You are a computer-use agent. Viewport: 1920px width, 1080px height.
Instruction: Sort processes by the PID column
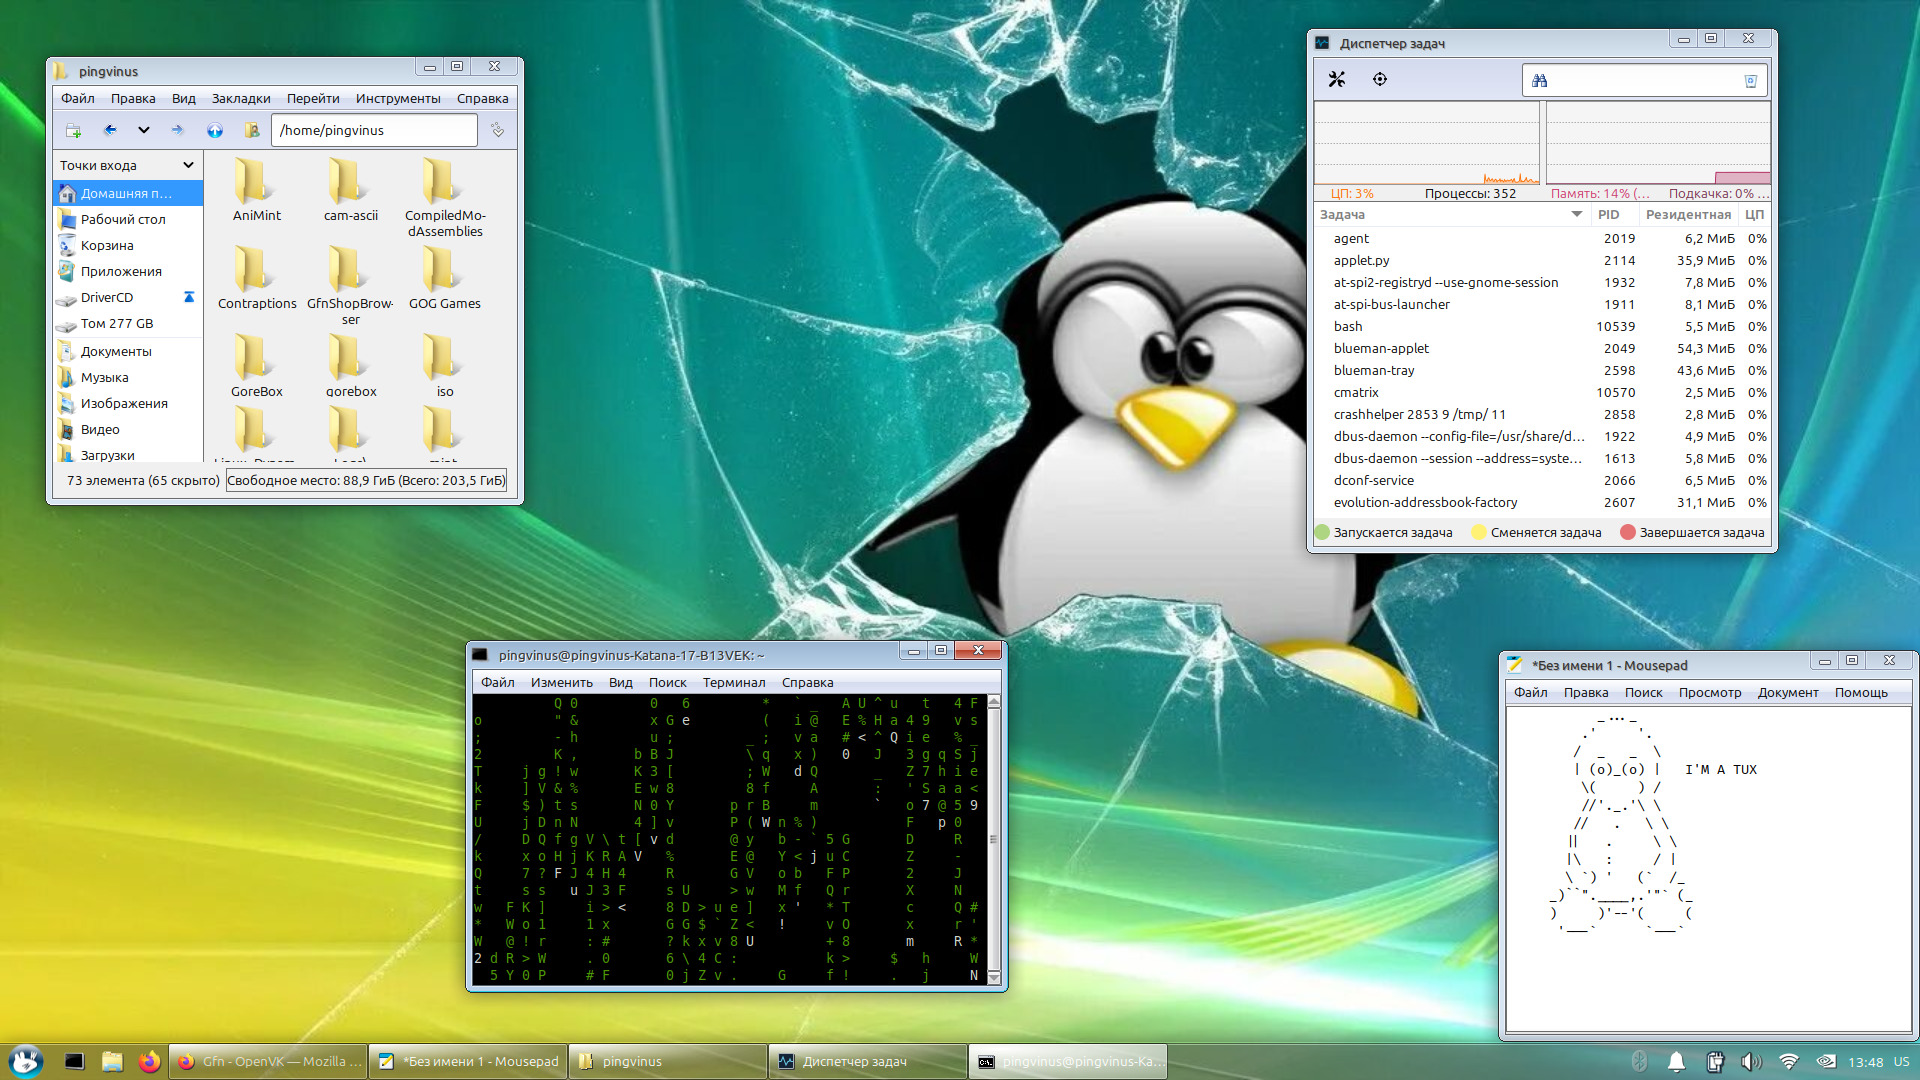coord(1614,214)
